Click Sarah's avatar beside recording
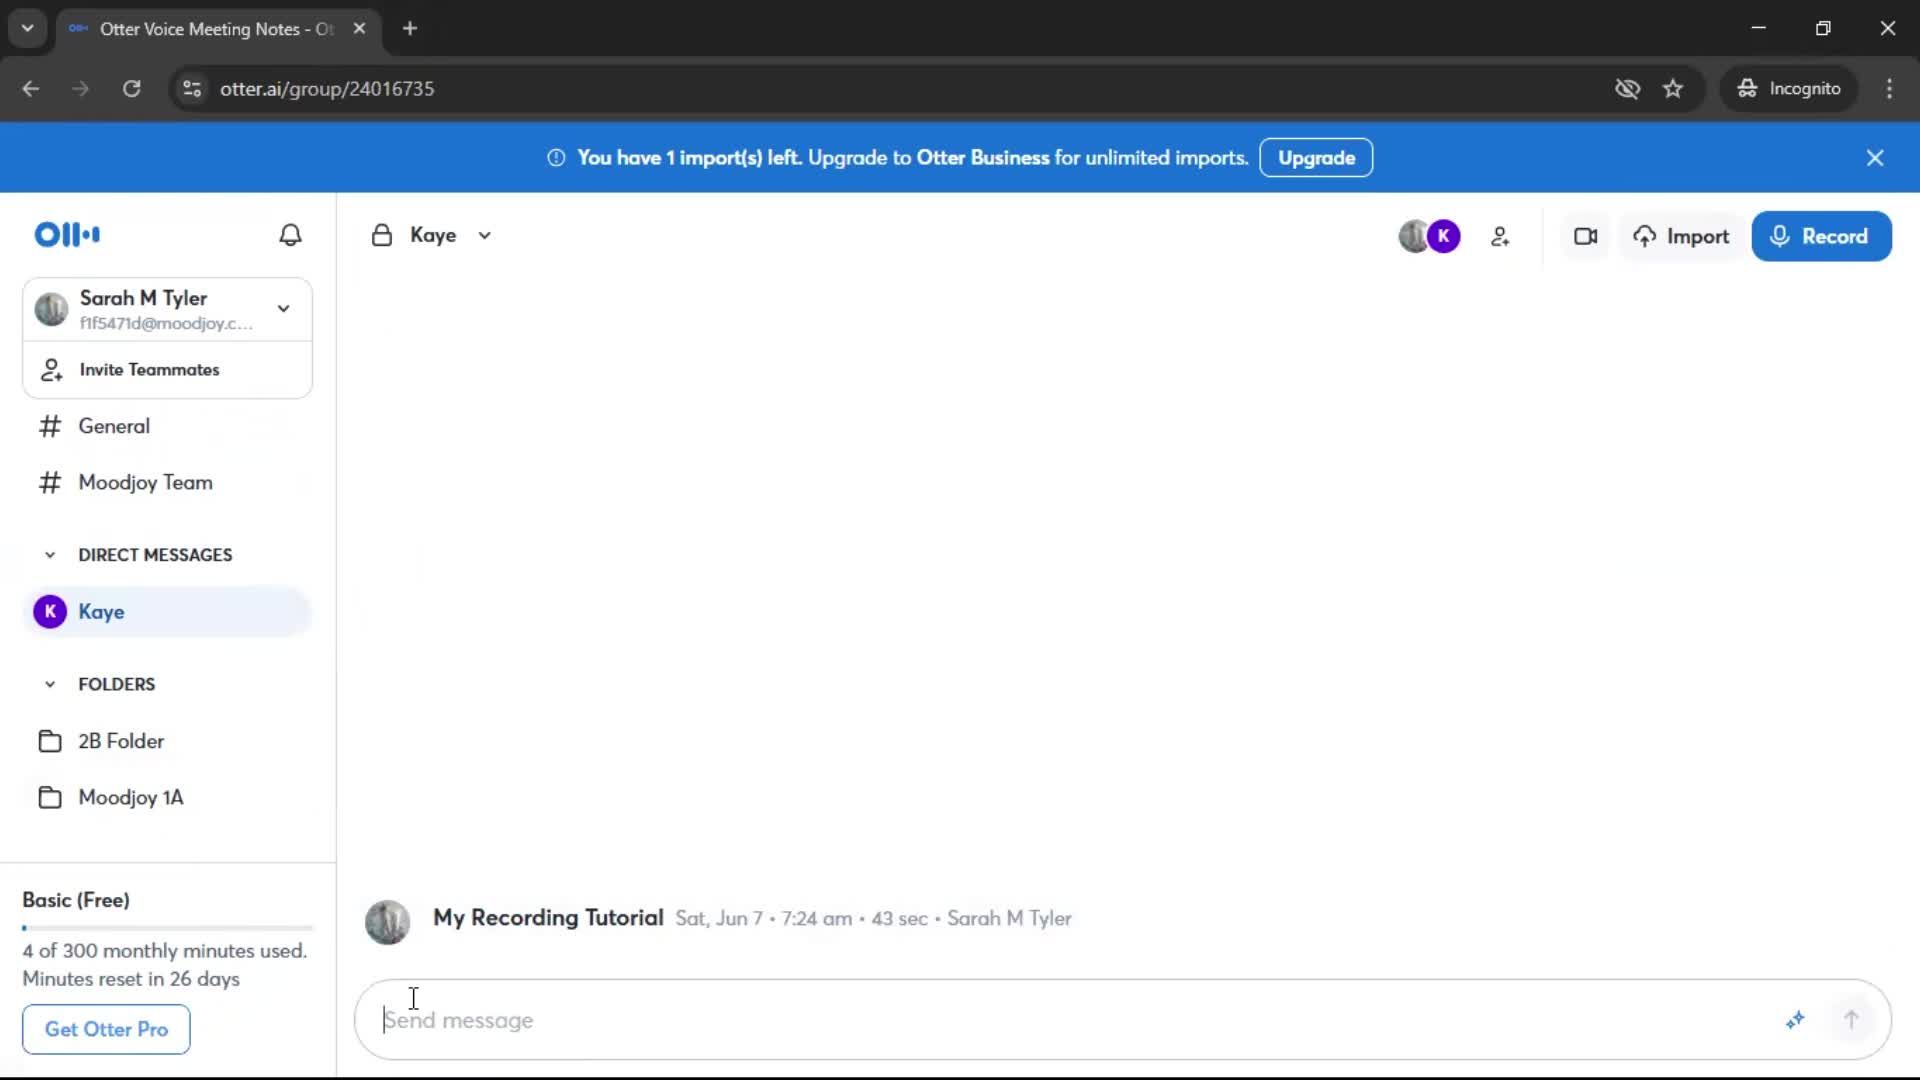 click(x=388, y=923)
